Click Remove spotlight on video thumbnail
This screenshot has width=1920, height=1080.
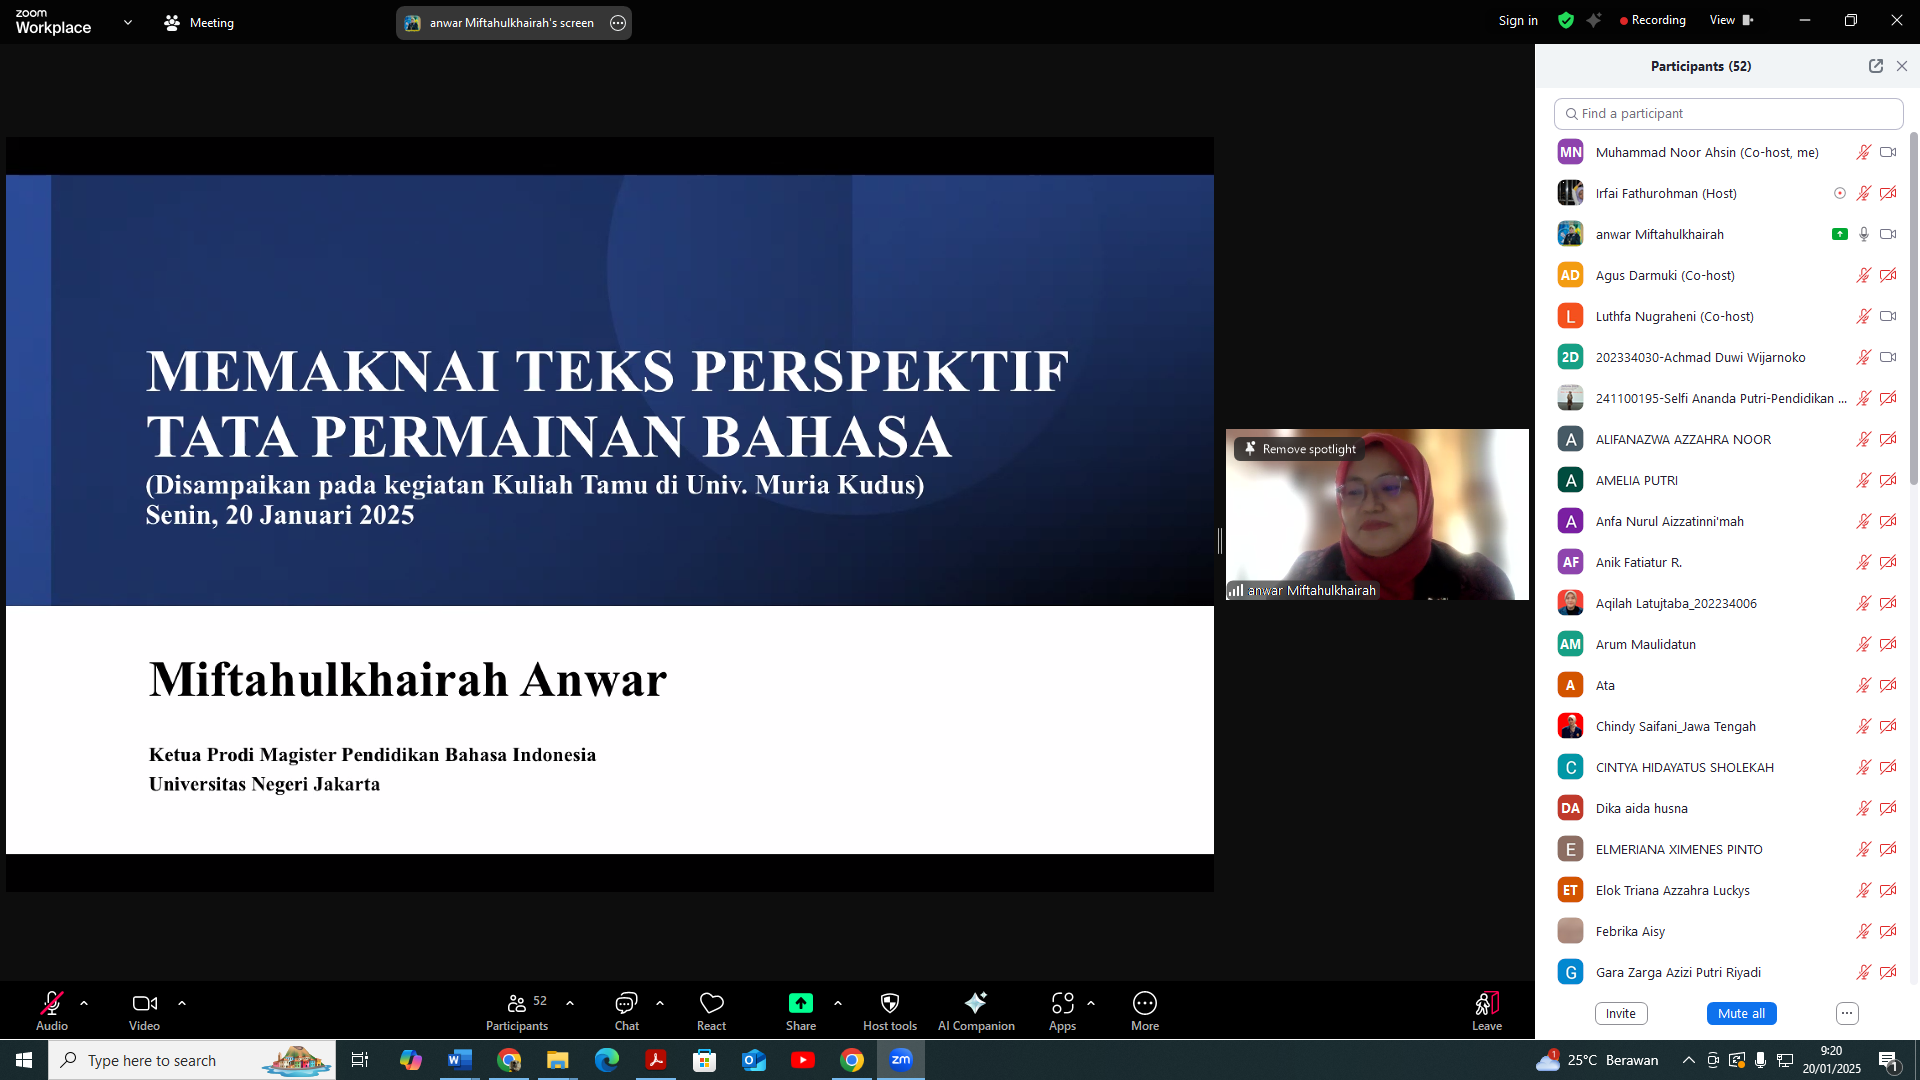tap(1300, 449)
